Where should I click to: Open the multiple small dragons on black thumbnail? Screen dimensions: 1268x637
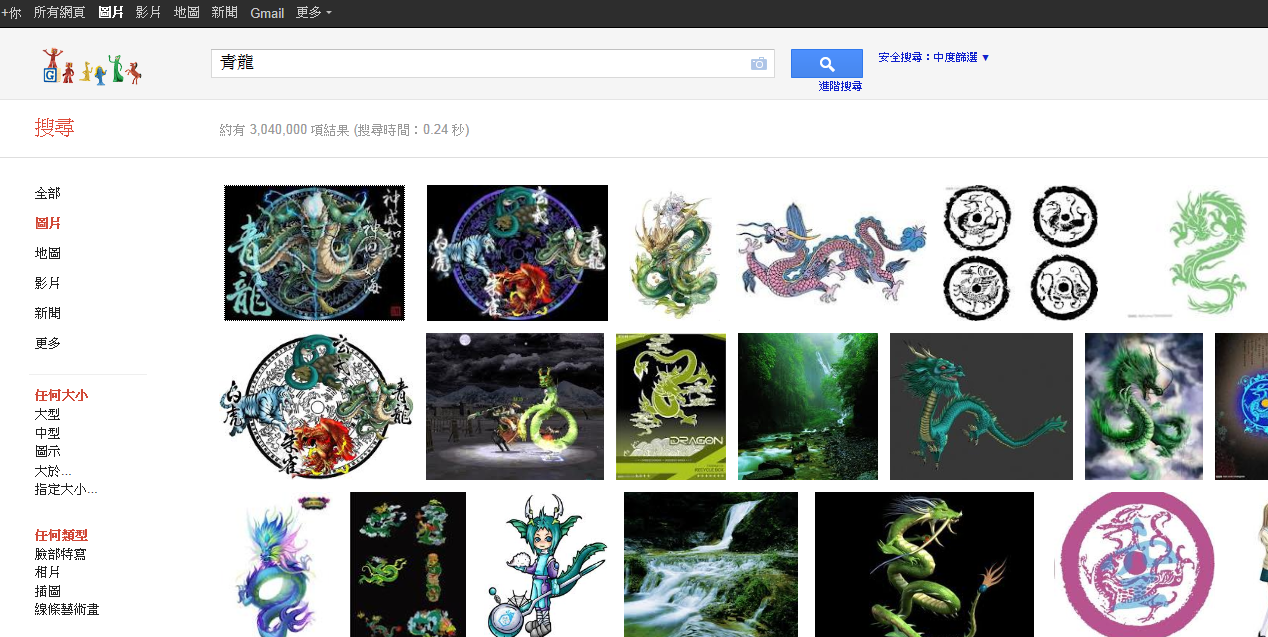408,565
